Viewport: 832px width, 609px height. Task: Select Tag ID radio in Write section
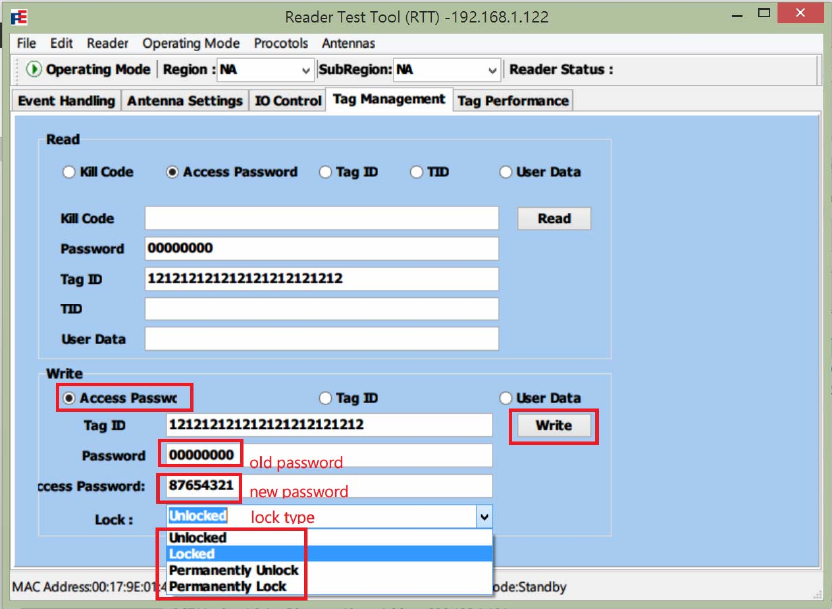(325, 398)
